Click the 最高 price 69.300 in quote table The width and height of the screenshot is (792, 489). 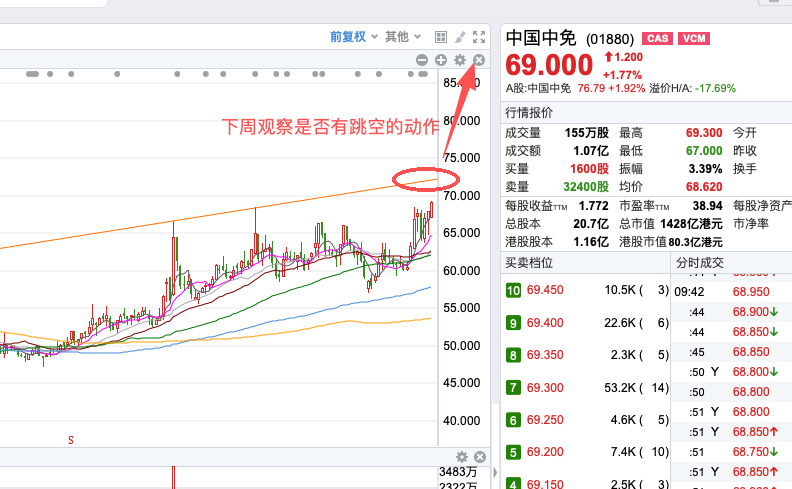704,133
